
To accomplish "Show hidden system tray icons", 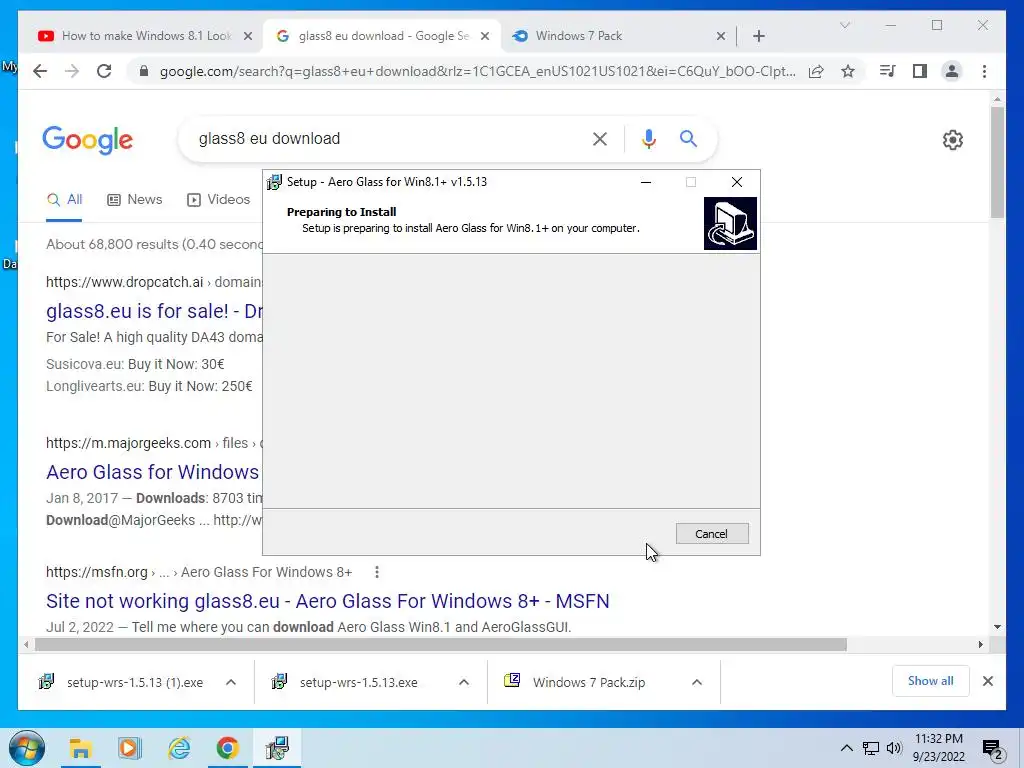I will (x=846, y=748).
